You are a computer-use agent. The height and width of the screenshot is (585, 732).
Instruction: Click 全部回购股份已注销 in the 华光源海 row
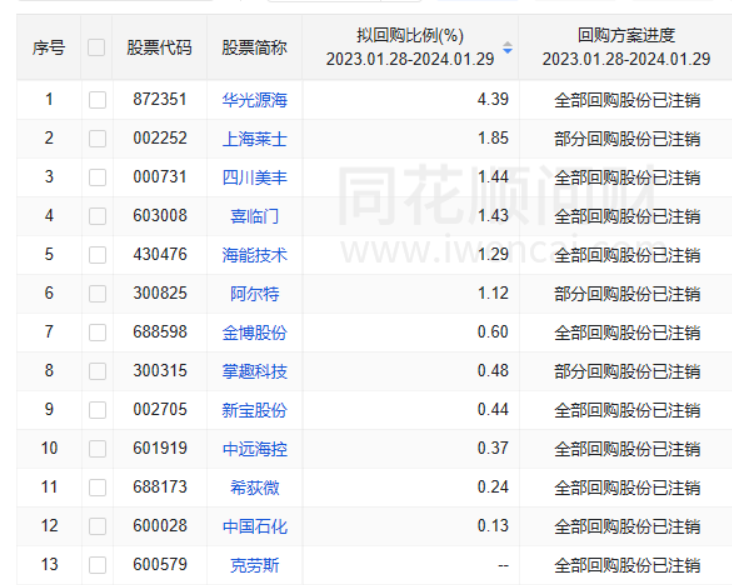click(627, 100)
